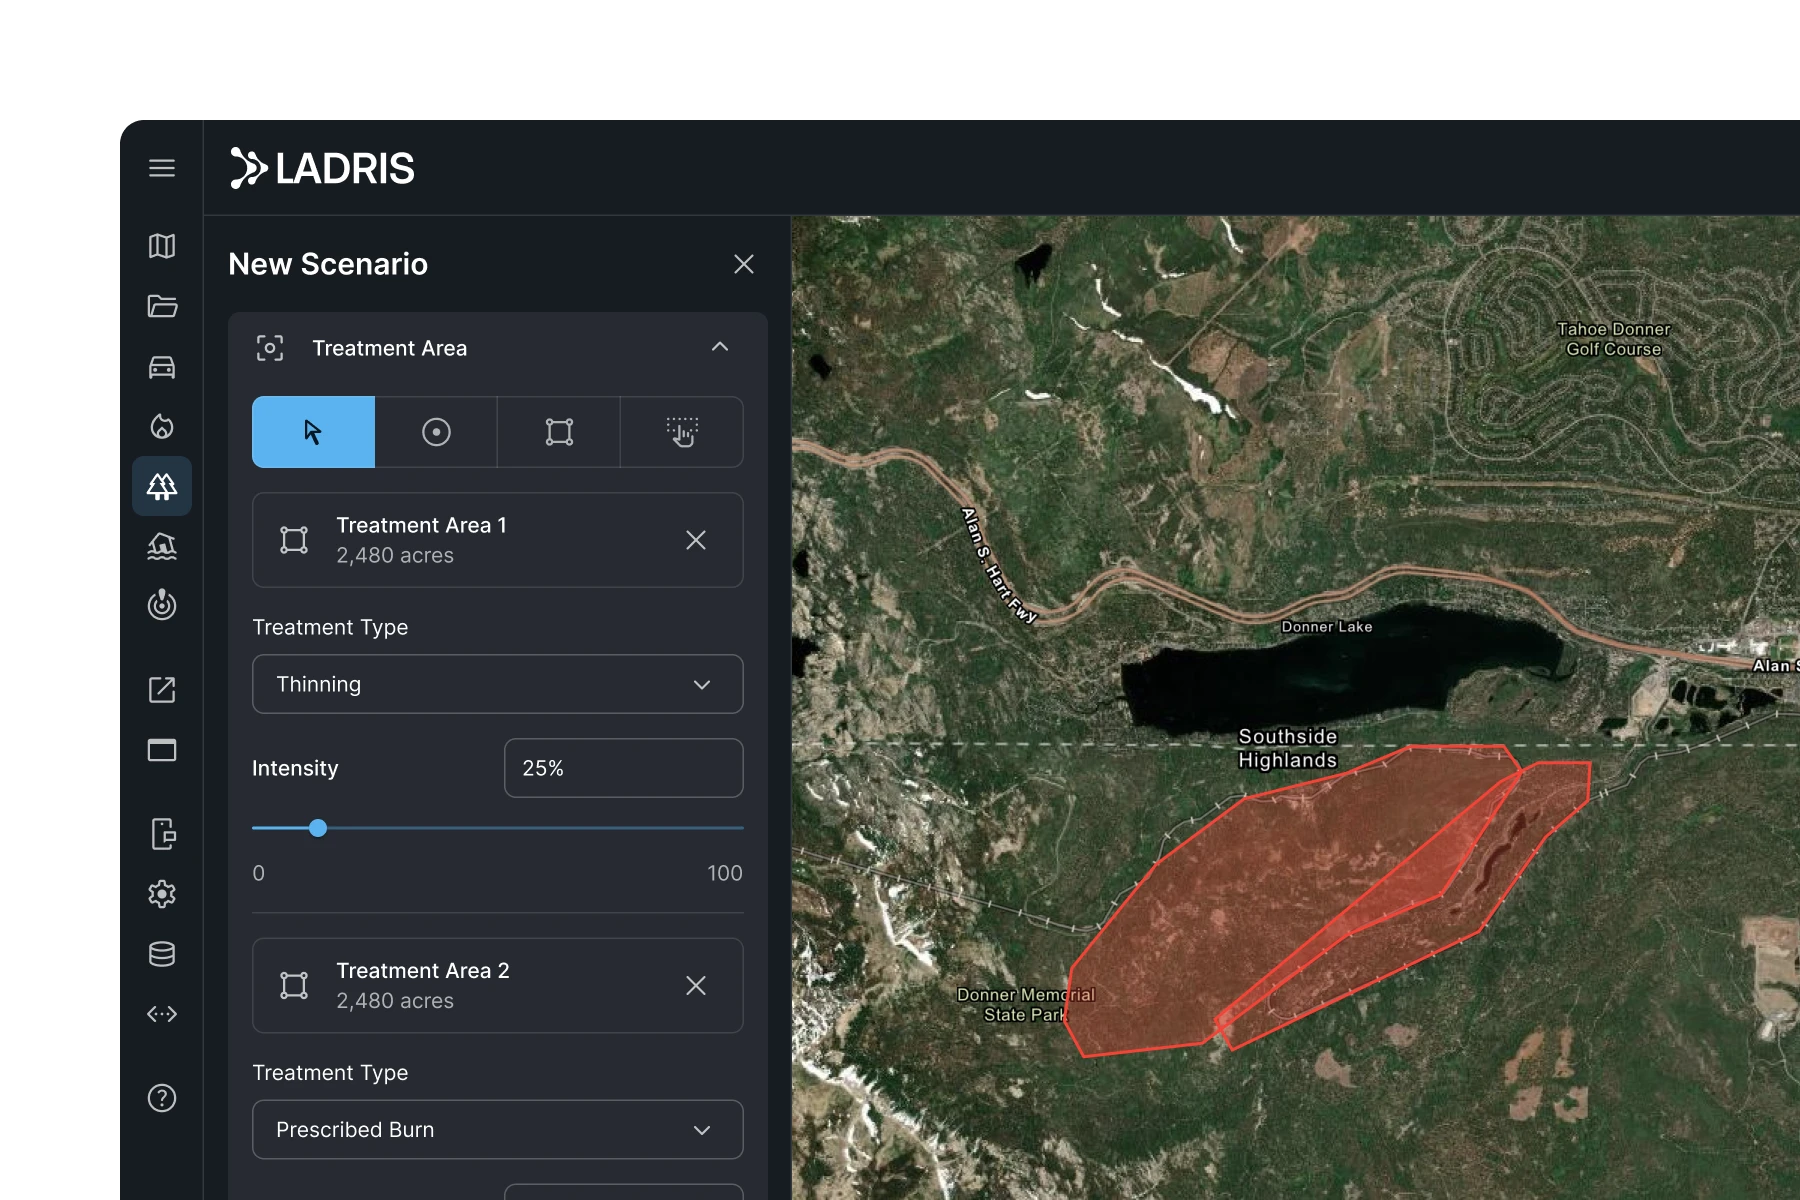Open the hamburger menu at top left
This screenshot has height=1200, width=1800.
pyautogui.click(x=162, y=168)
